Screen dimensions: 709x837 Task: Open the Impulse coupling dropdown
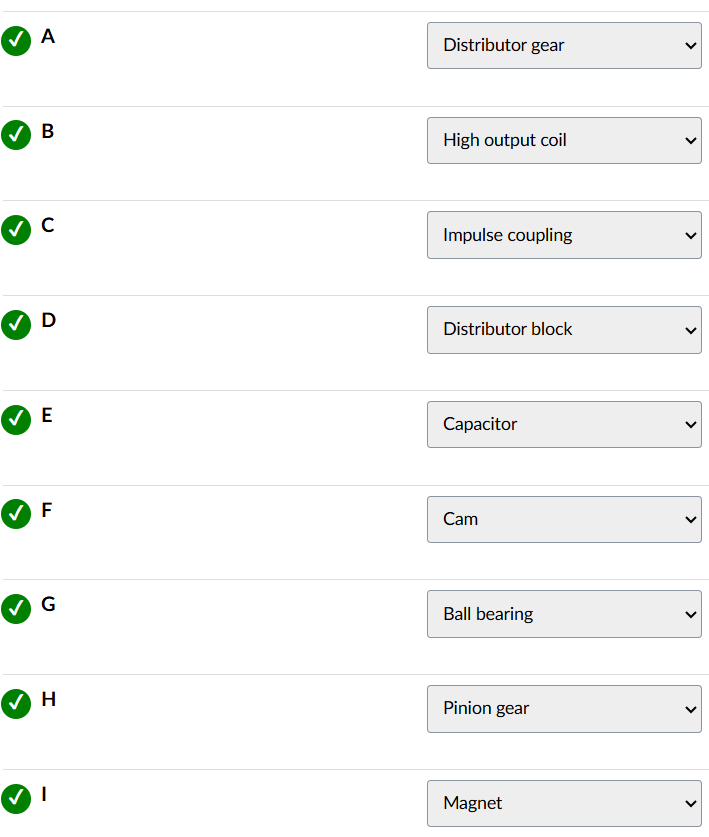click(564, 235)
